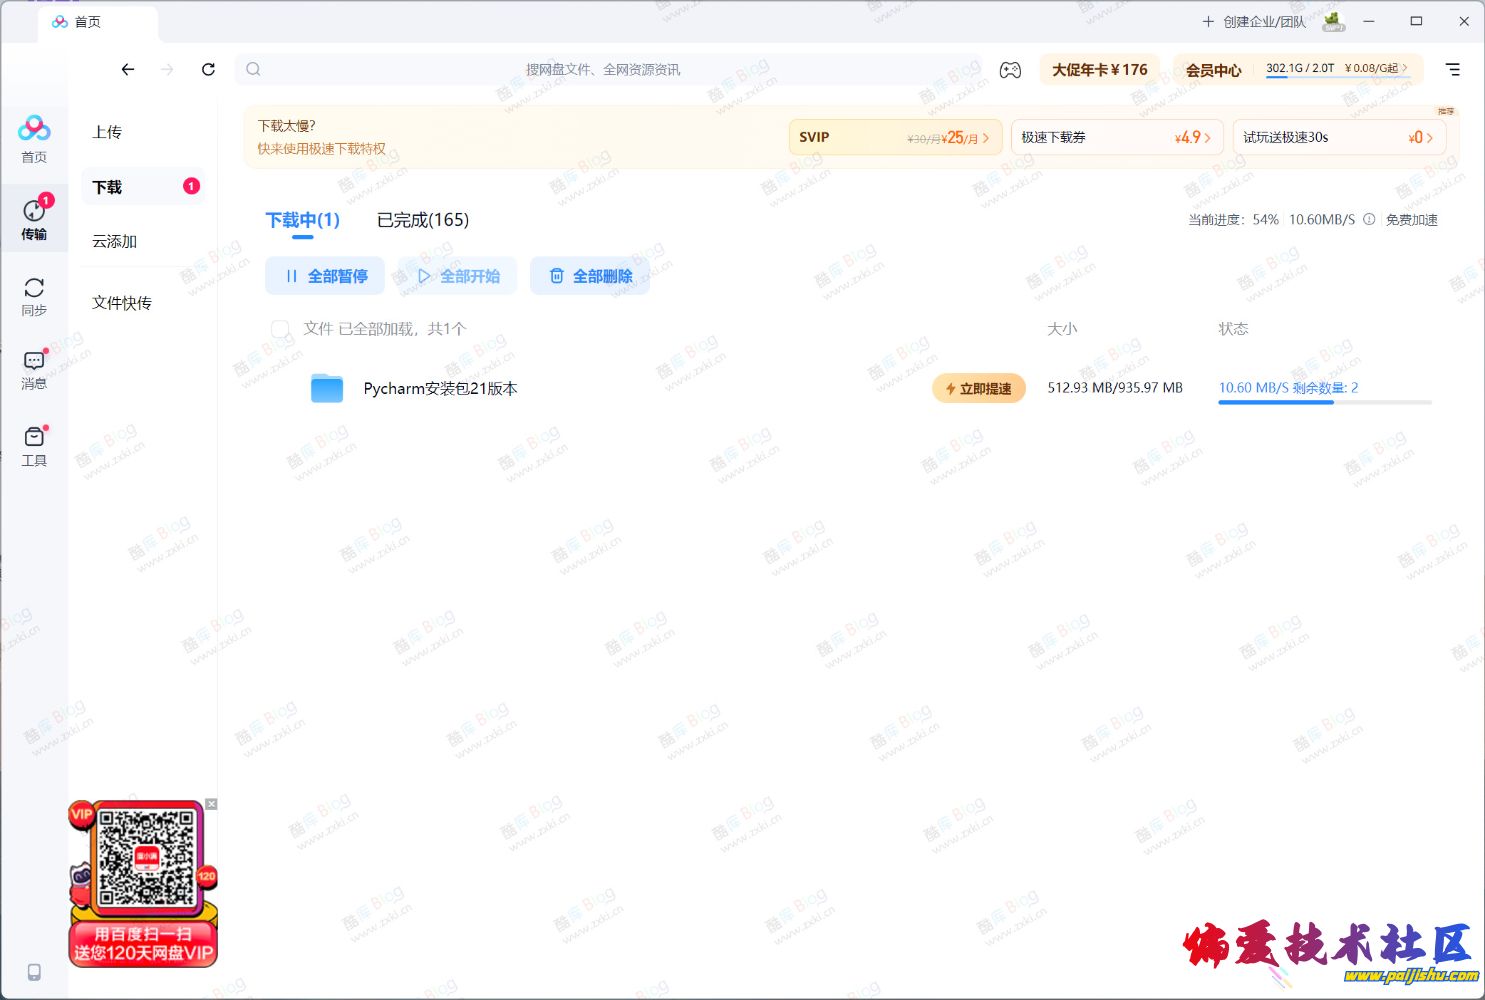
Task: Expand the SVIP ¥25/月 offer
Action: pos(894,138)
